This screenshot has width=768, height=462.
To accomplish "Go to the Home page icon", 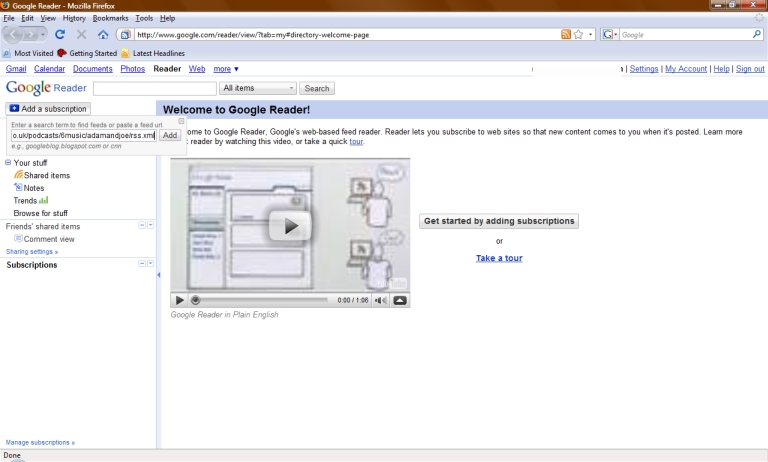I will pyautogui.click(x=103, y=34).
